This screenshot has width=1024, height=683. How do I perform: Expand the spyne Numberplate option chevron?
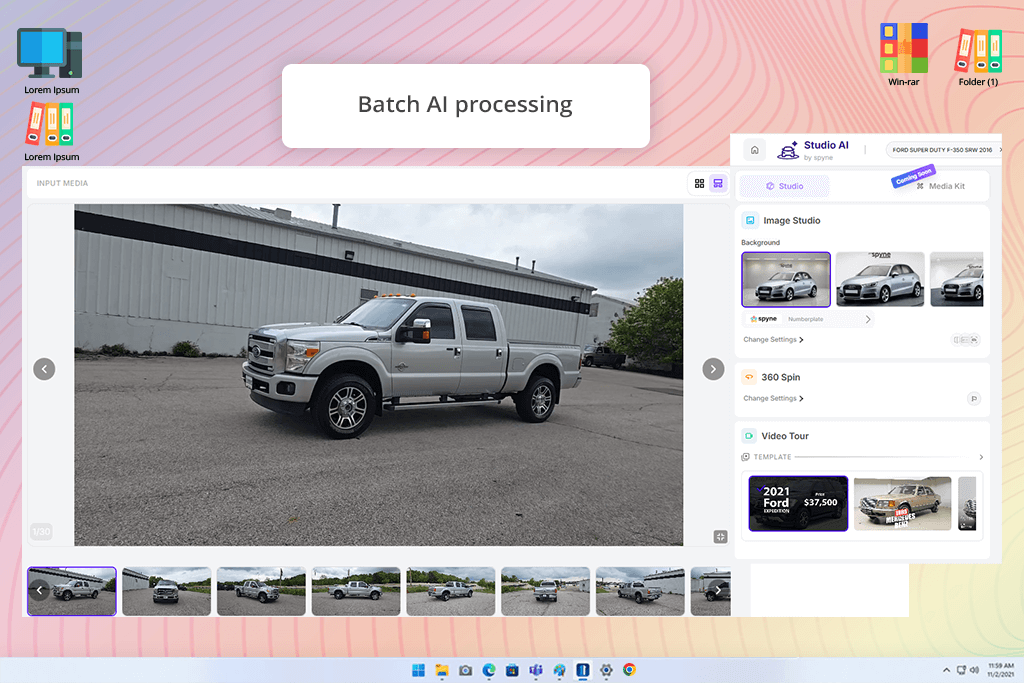(868, 319)
